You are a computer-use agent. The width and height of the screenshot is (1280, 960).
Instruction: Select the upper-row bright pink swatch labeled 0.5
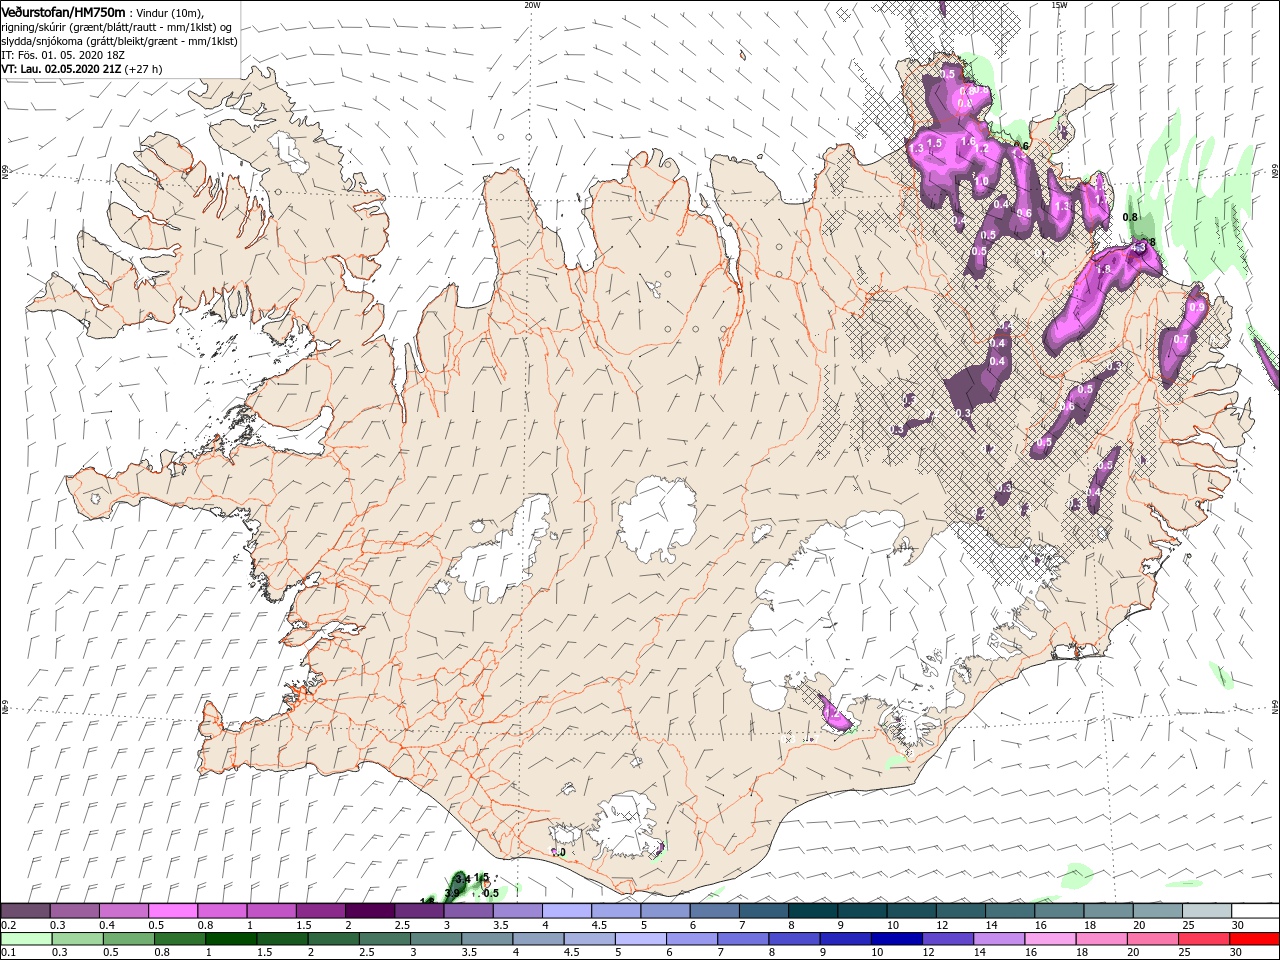point(172,911)
